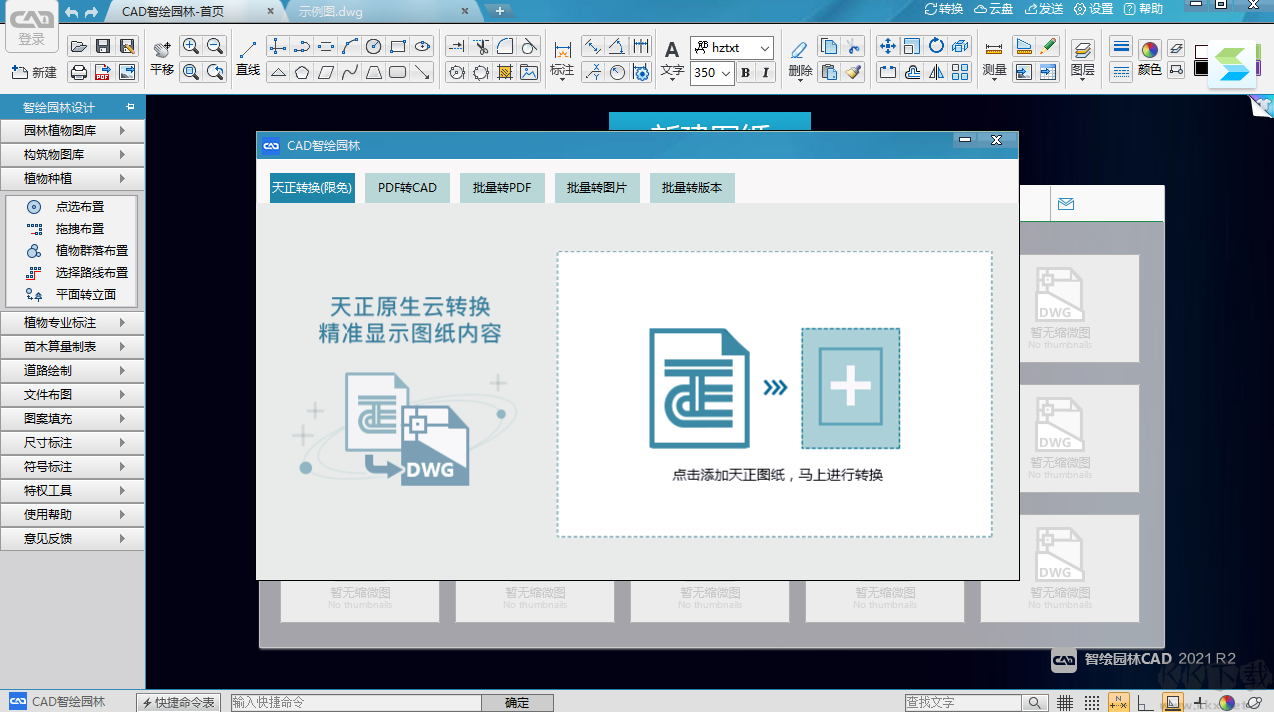This screenshot has width=1274, height=712.
Task: Click the zoom in magnifier icon
Action: (190, 47)
